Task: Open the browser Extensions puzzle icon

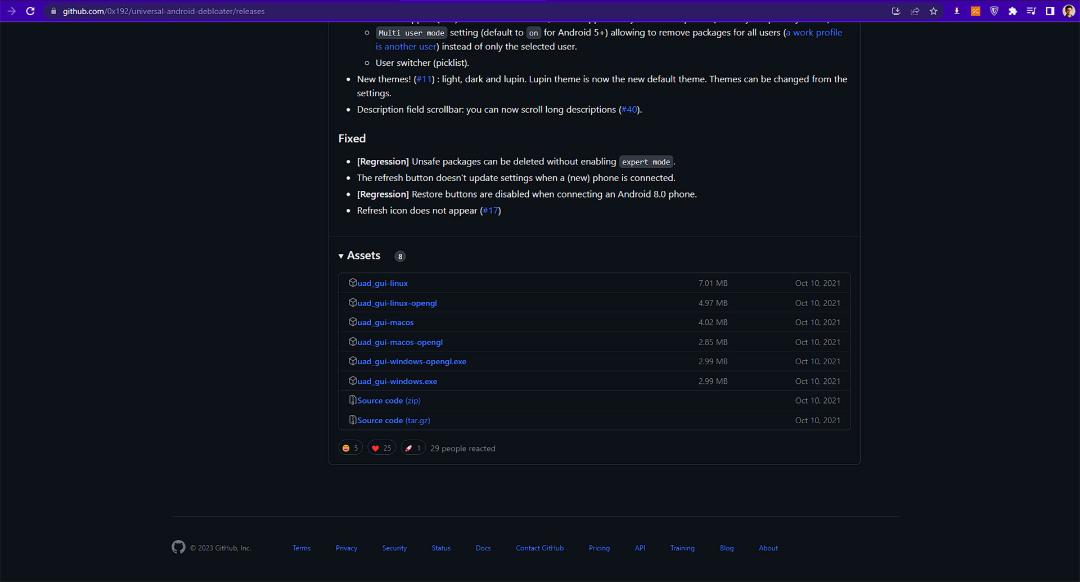Action: pos(1012,11)
